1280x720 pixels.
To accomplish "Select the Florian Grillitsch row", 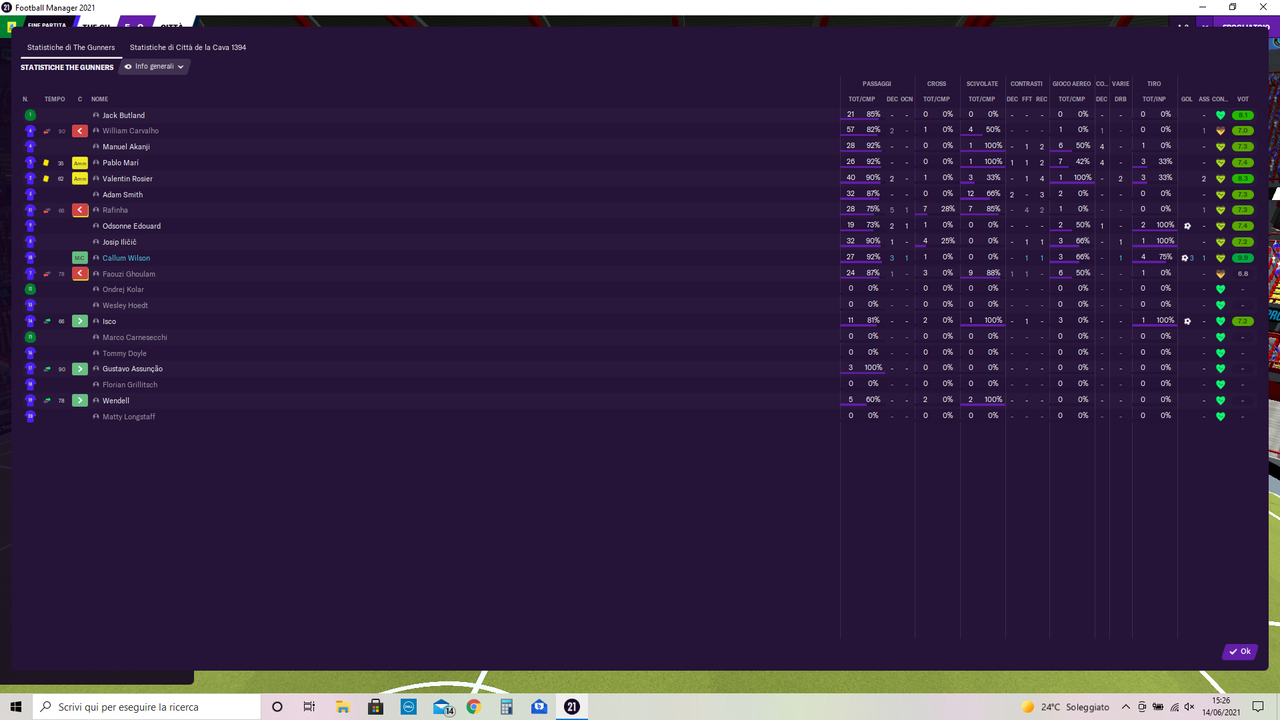I will (640, 385).
